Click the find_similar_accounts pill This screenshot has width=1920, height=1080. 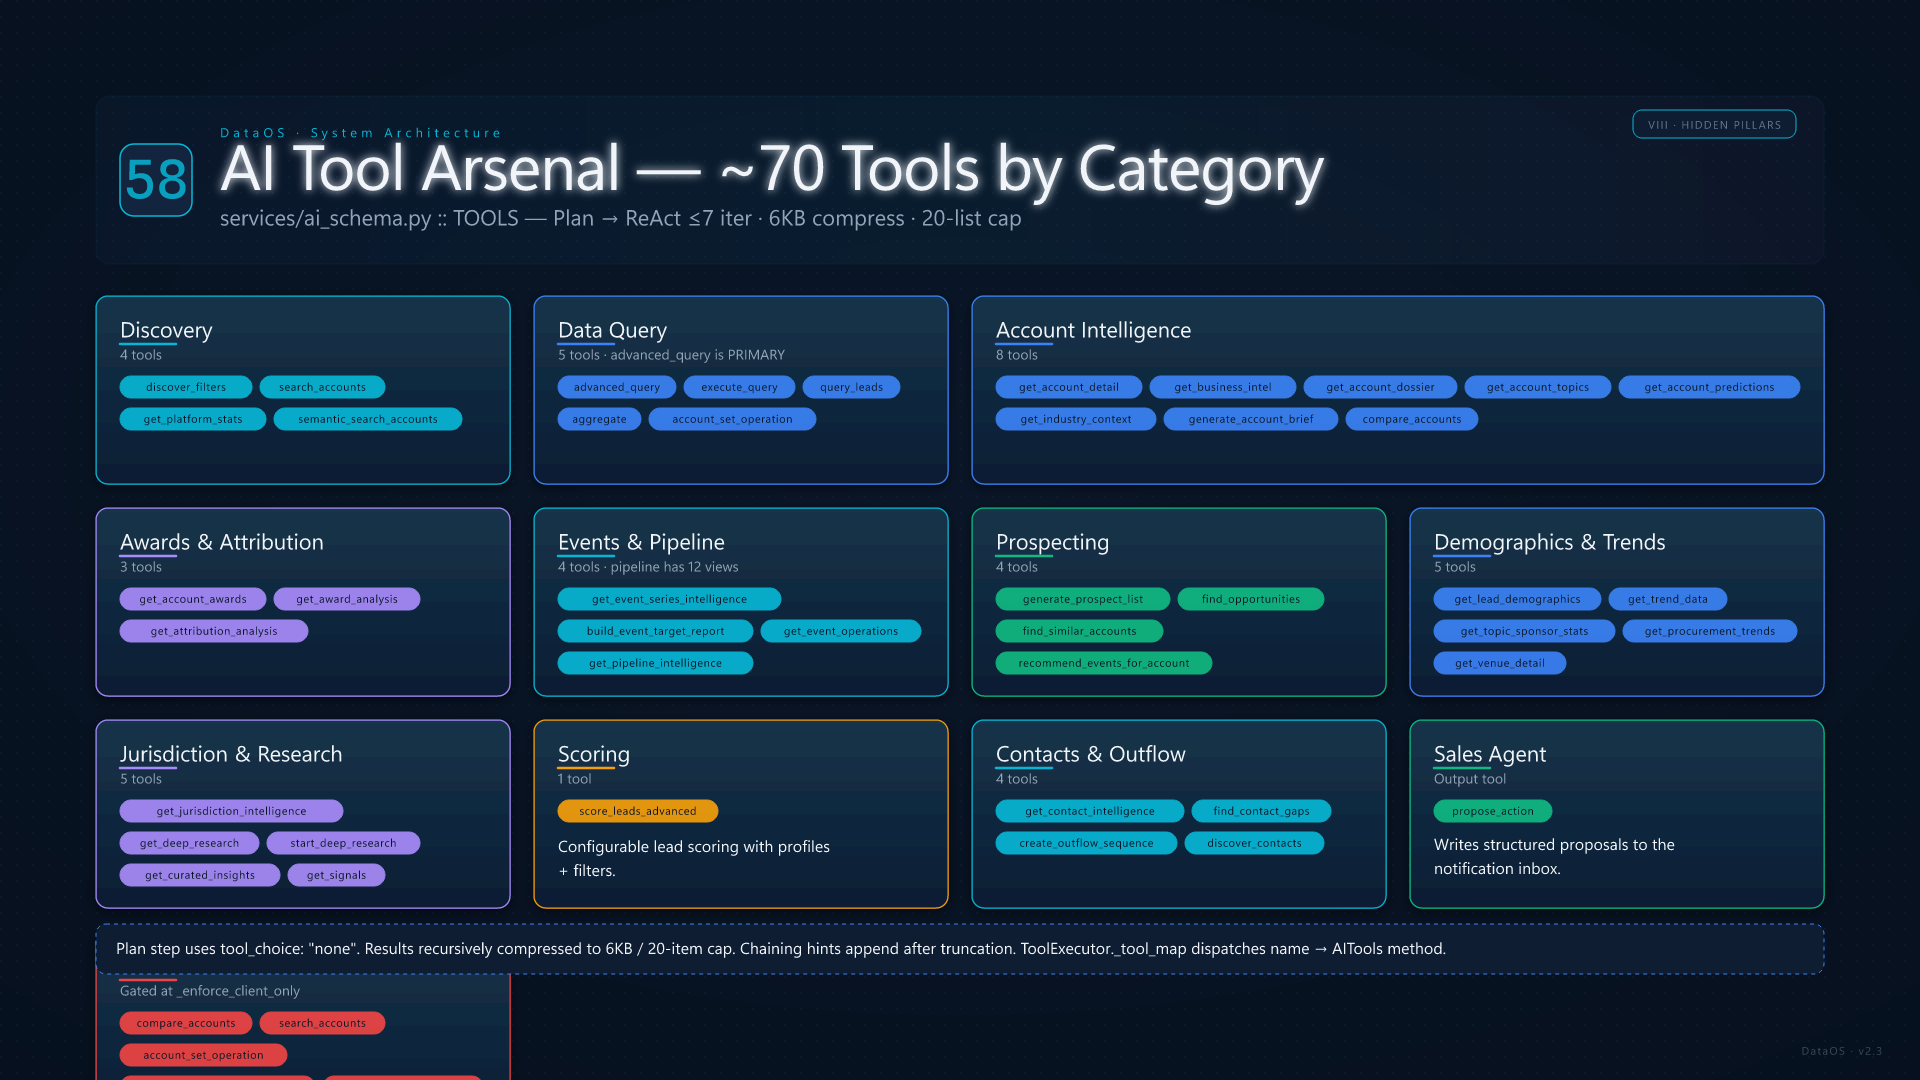click(x=1079, y=631)
